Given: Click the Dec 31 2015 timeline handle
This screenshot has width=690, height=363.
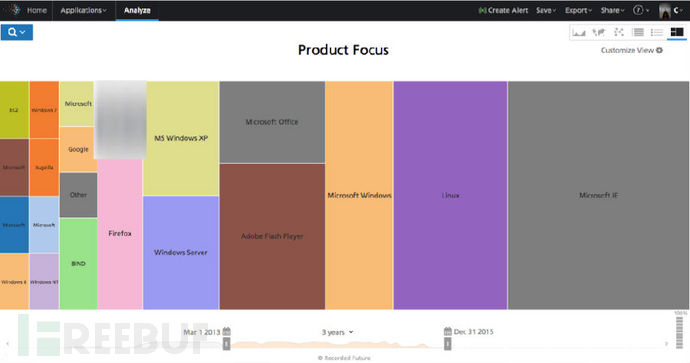Looking at the screenshot, I should click(448, 344).
